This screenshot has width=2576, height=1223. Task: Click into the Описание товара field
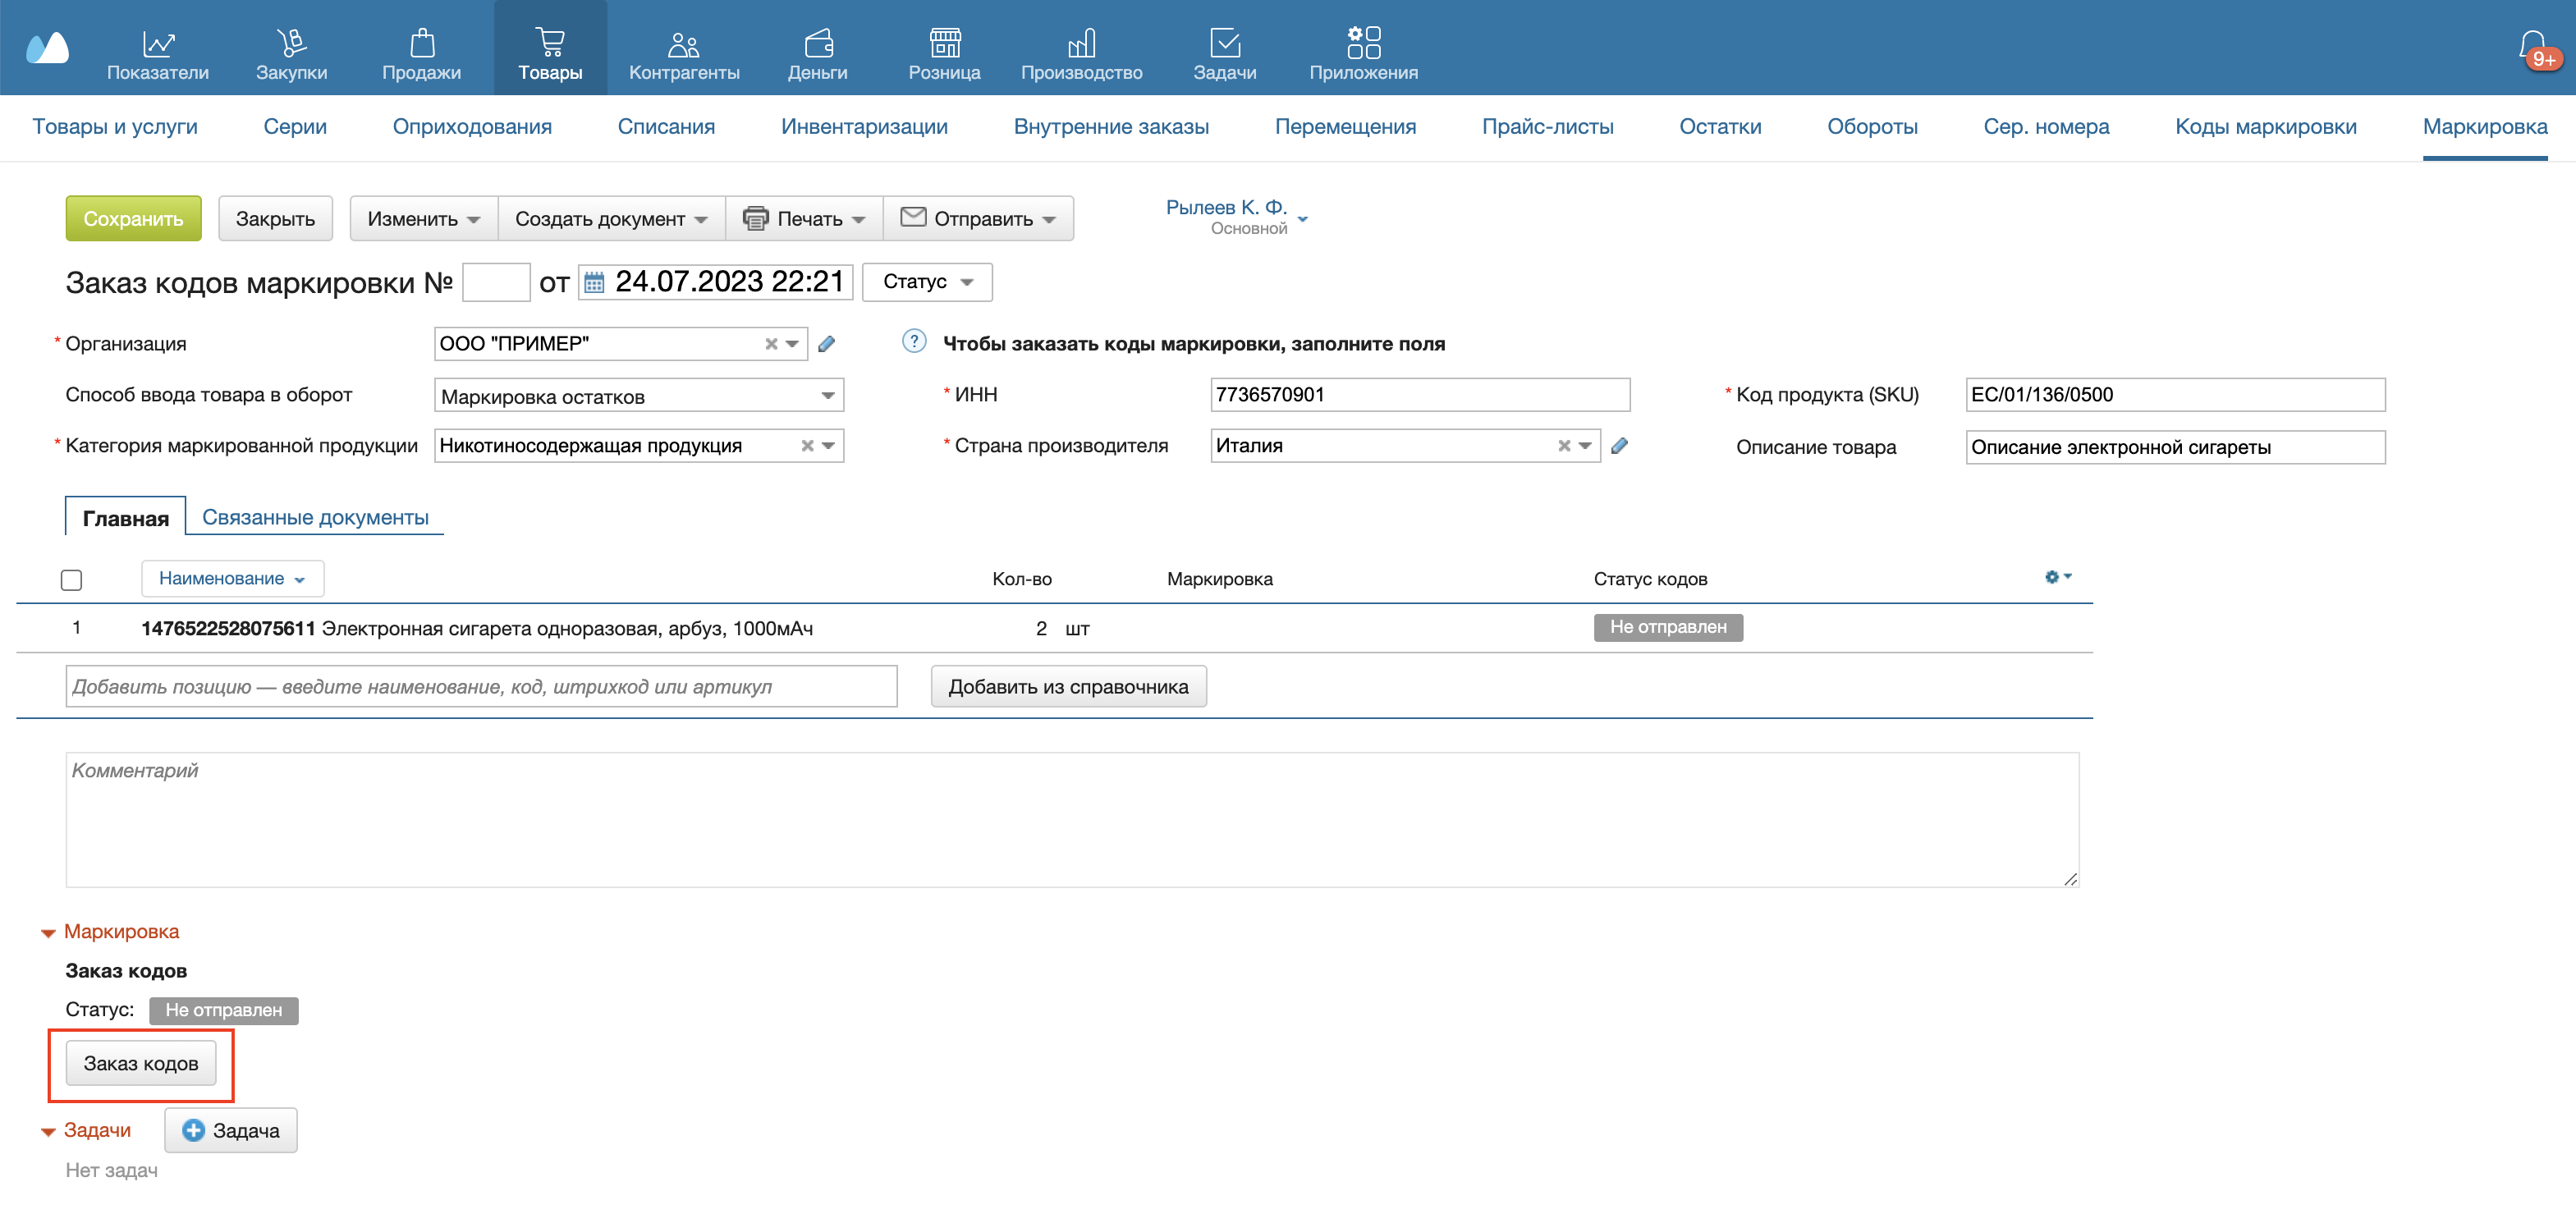2175,447
